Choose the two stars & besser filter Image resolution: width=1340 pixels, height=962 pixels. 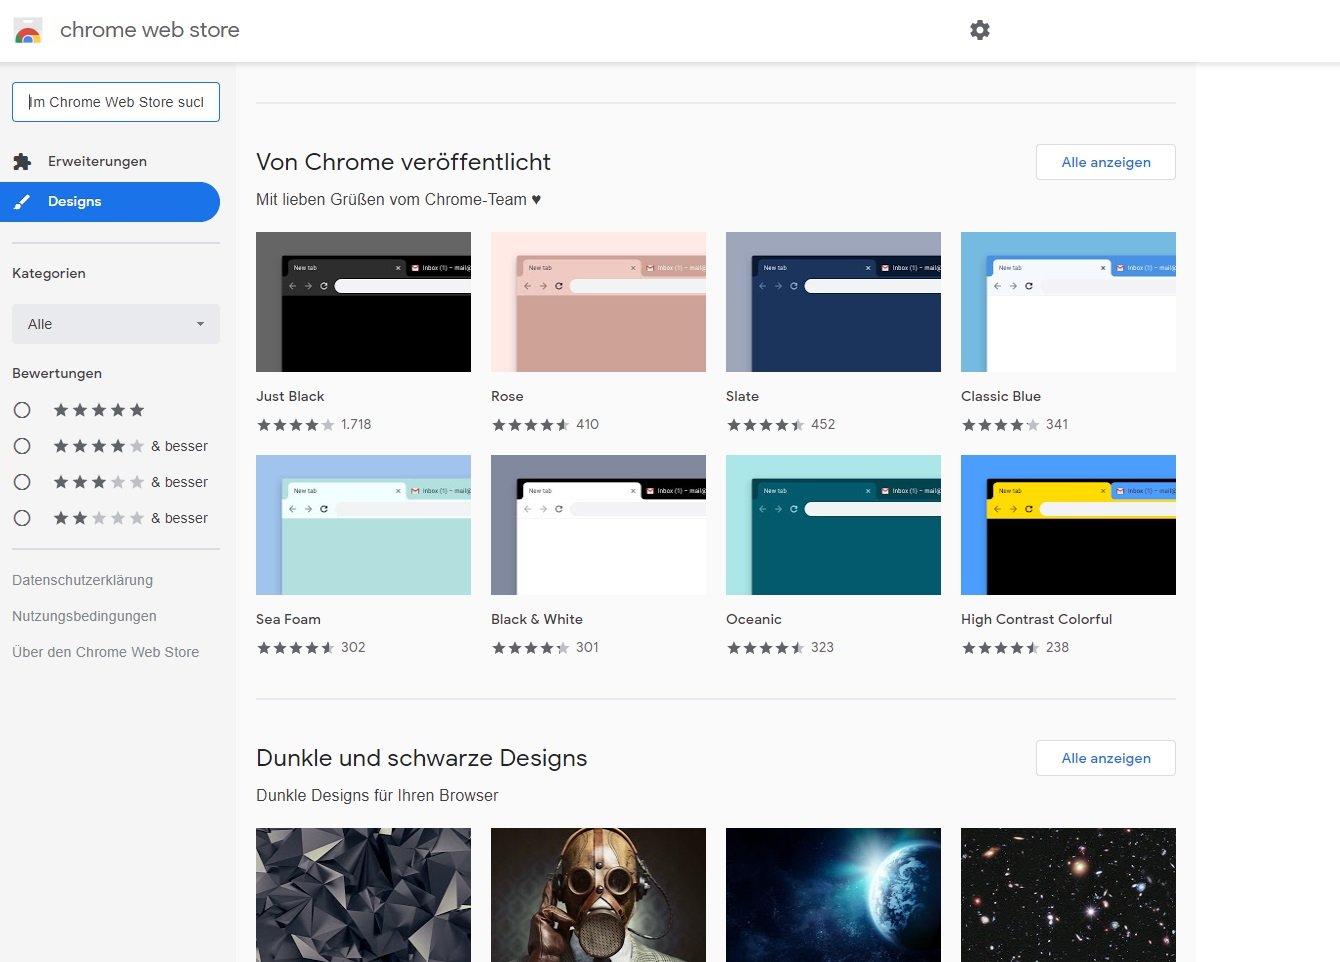point(22,518)
